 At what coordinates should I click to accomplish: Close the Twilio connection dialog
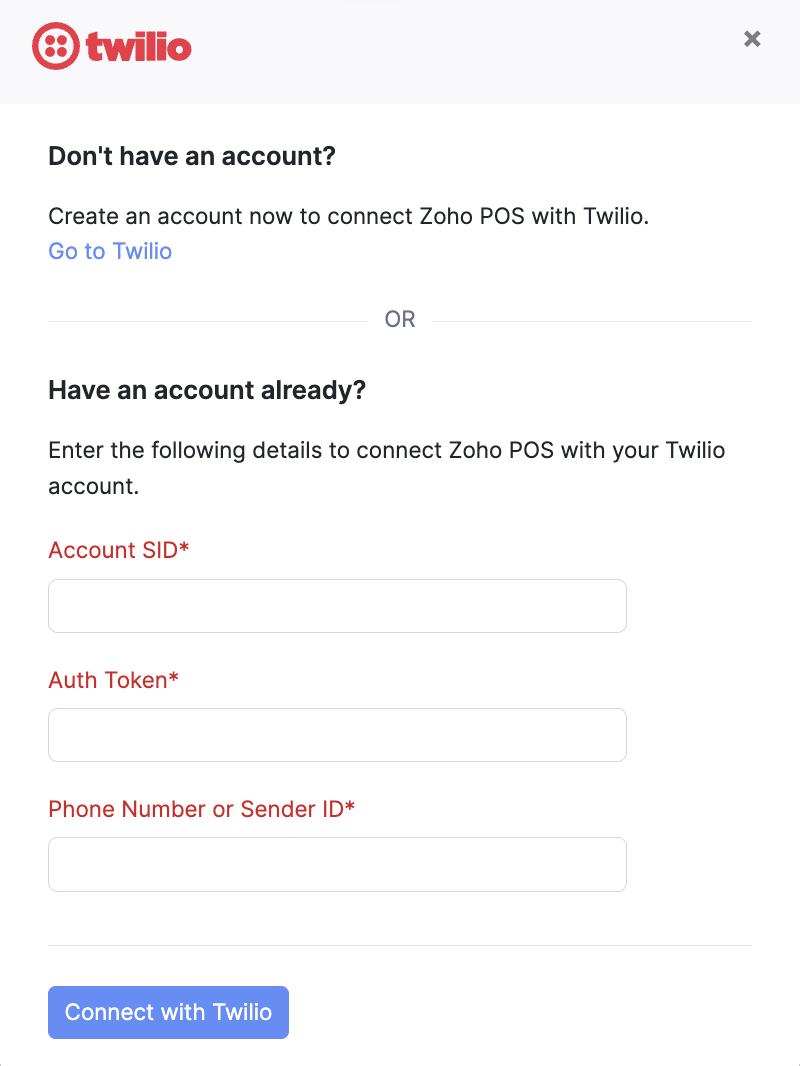click(x=752, y=39)
